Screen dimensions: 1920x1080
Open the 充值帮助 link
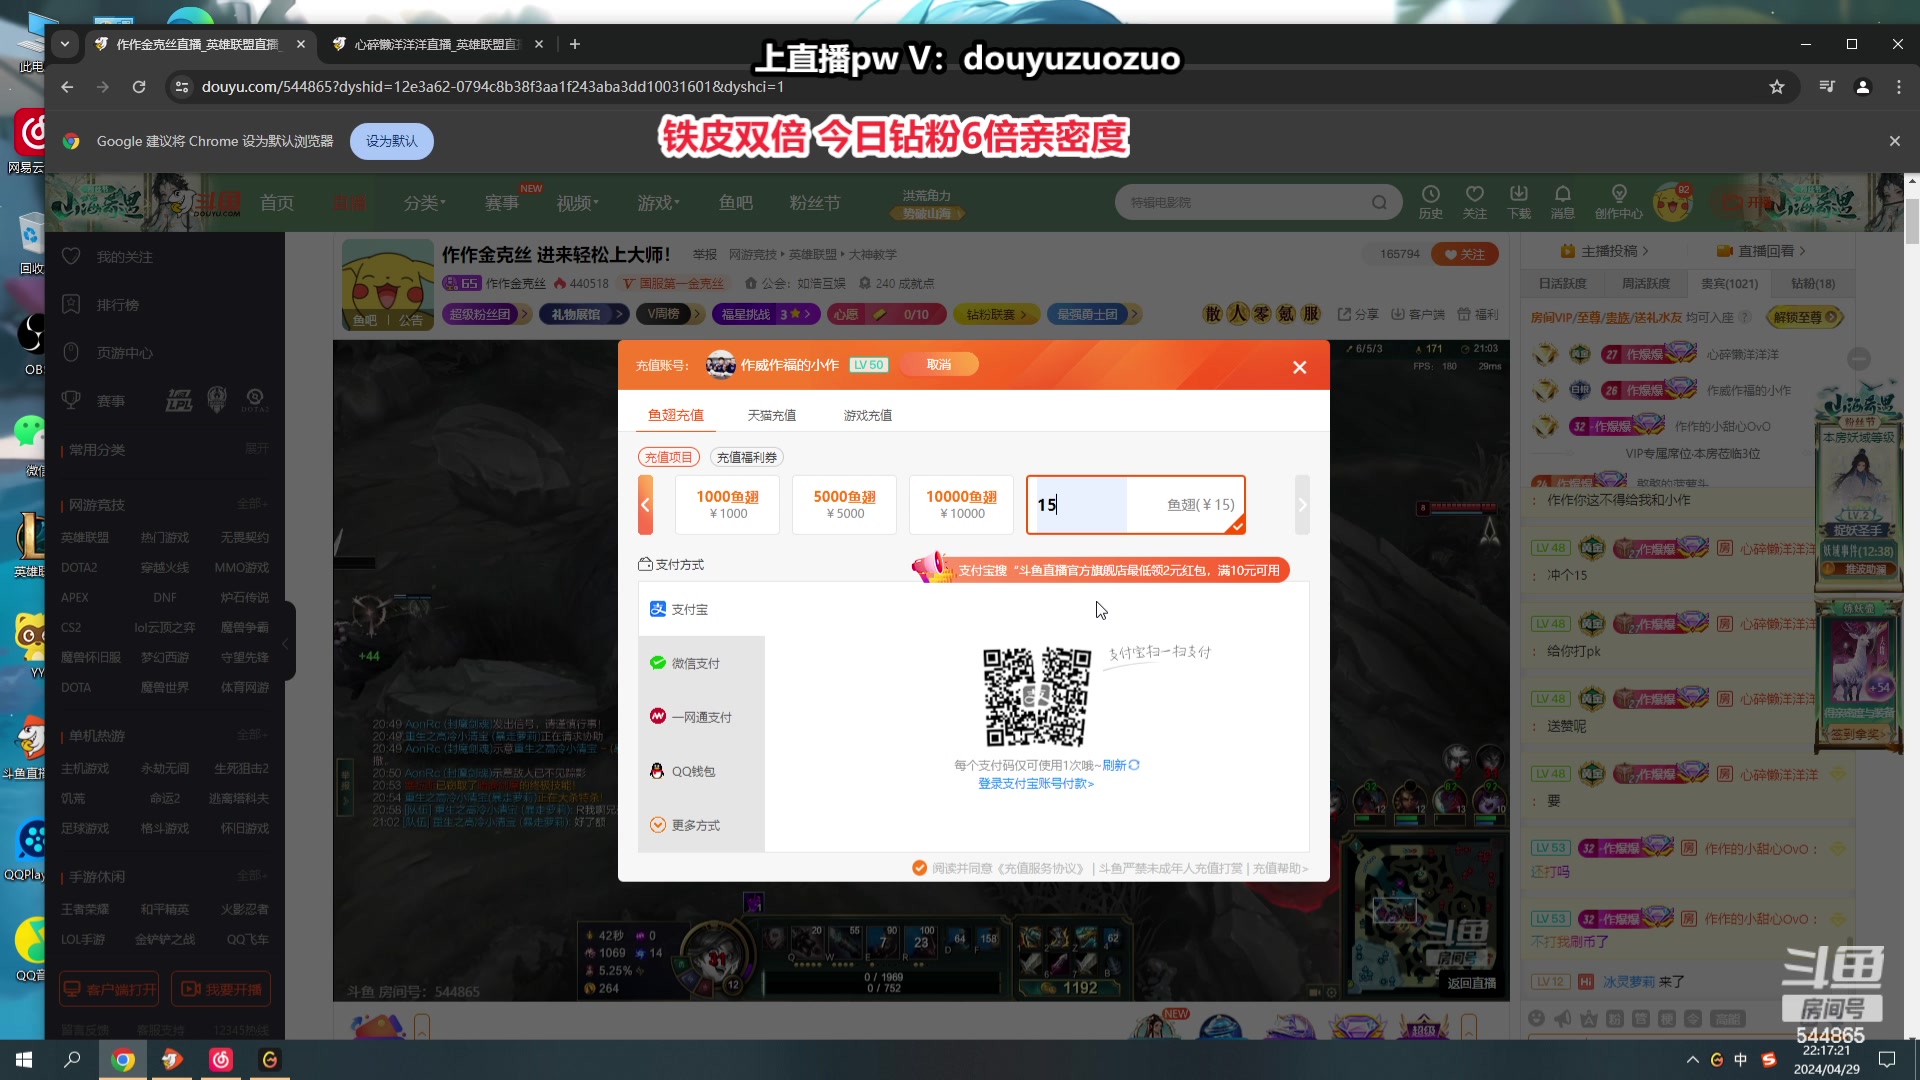[x=1280, y=868]
